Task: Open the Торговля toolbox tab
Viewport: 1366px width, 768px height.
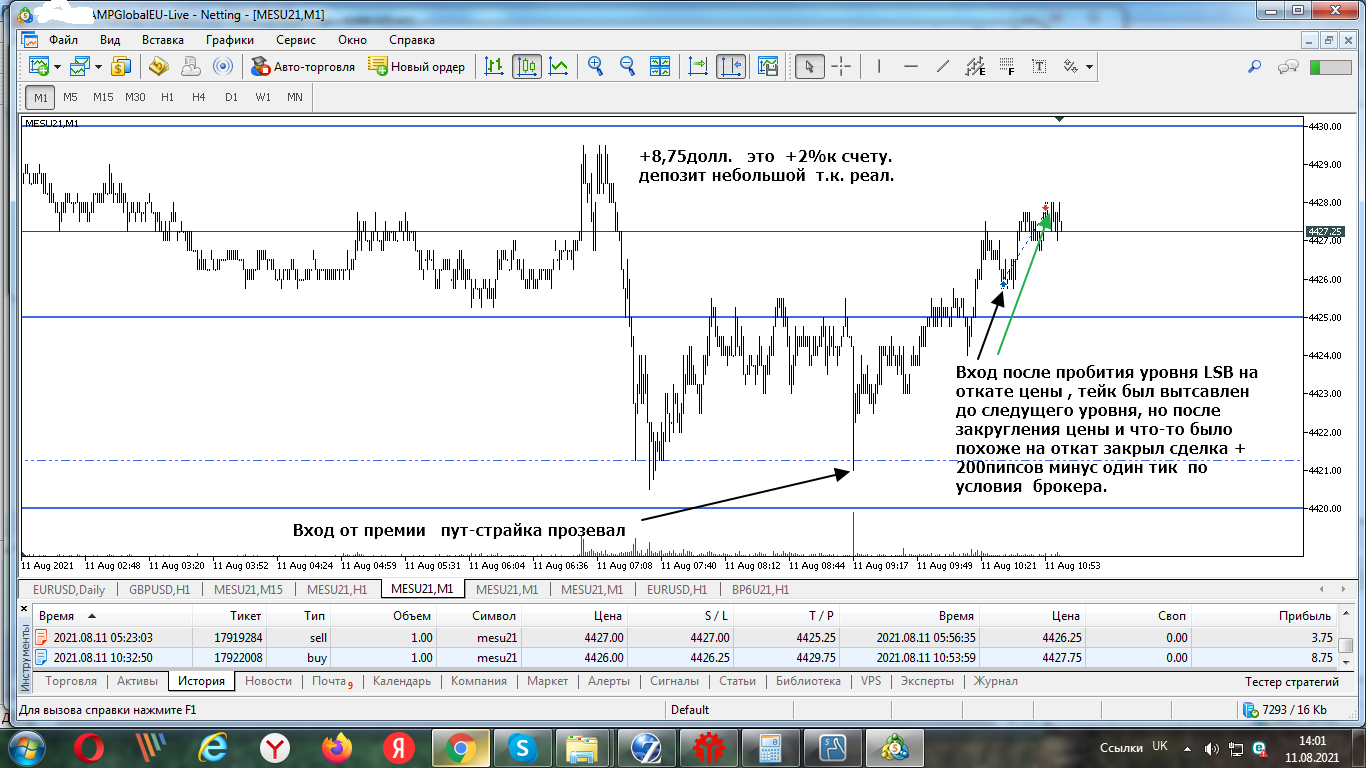Action: tap(72, 681)
